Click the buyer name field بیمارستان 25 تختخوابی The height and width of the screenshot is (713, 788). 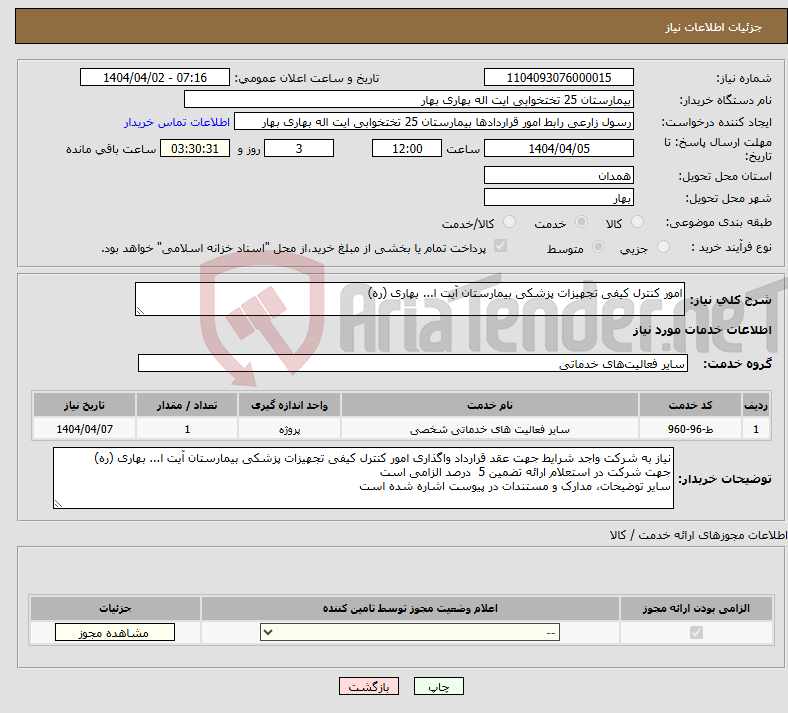point(409,99)
